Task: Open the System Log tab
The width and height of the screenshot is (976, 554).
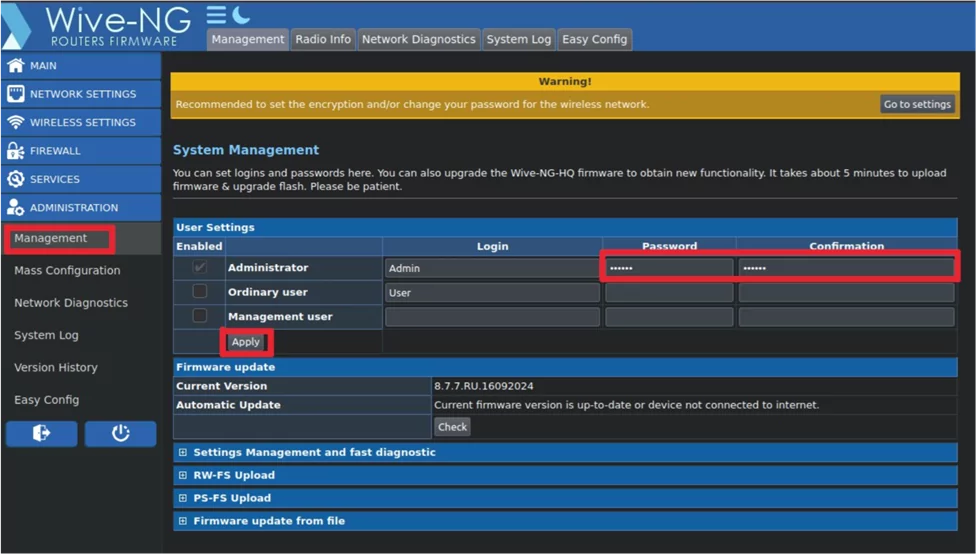Action: click(x=518, y=39)
